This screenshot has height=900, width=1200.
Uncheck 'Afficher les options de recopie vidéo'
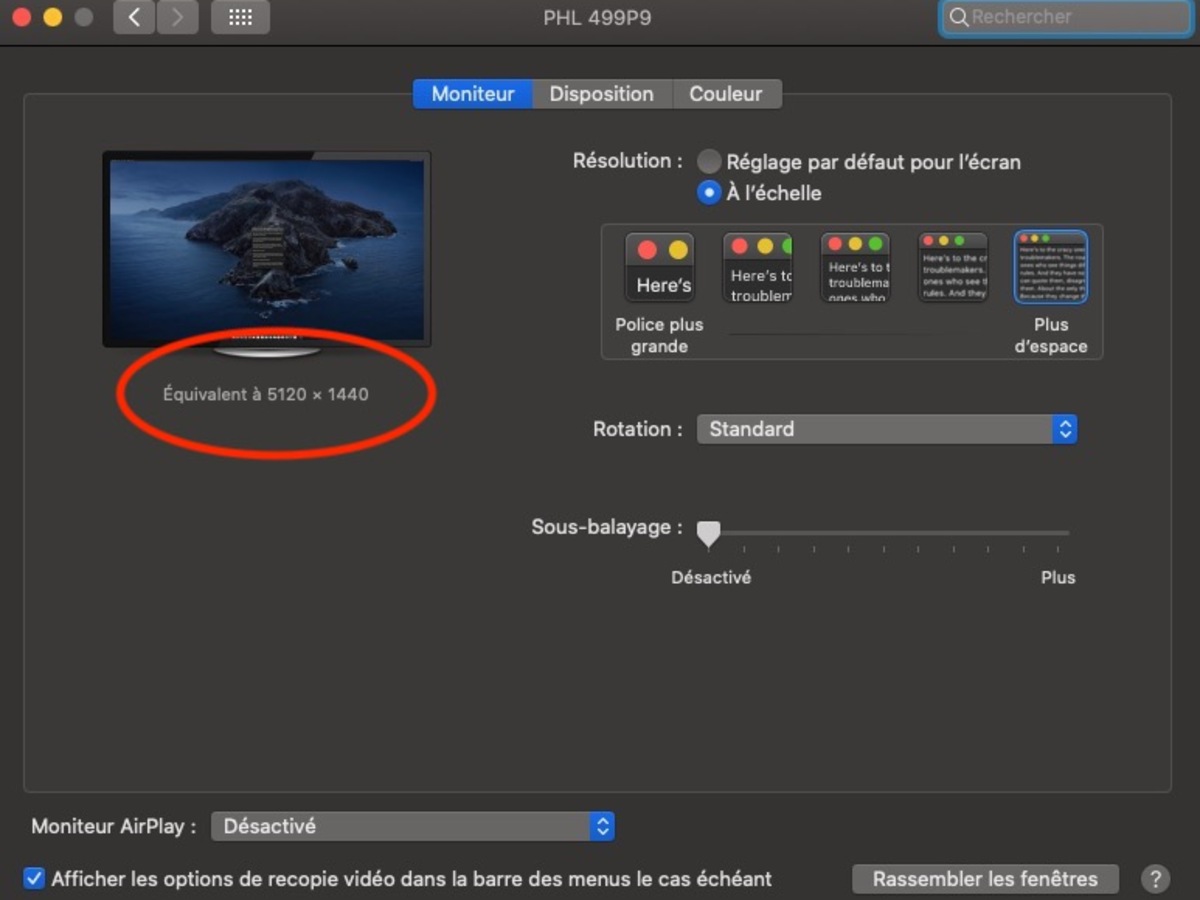(35, 879)
